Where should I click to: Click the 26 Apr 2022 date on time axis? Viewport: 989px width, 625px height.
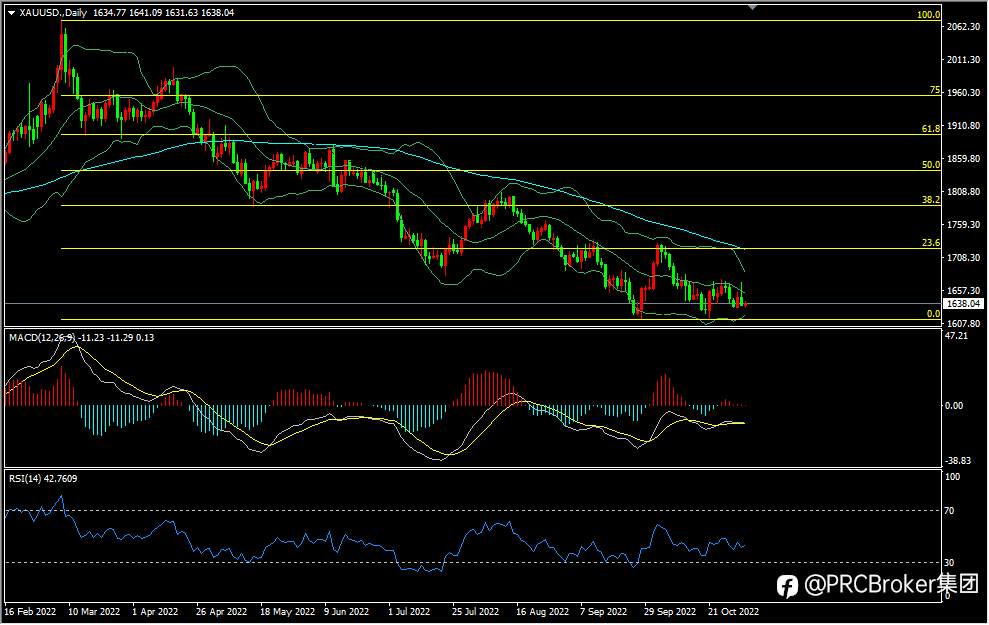coord(221,612)
